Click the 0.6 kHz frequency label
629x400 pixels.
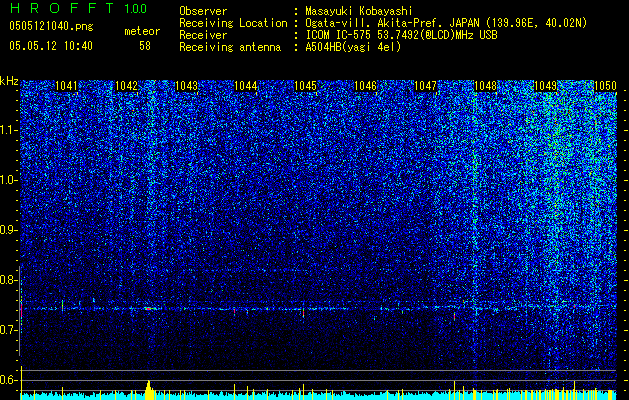click(9, 380)
